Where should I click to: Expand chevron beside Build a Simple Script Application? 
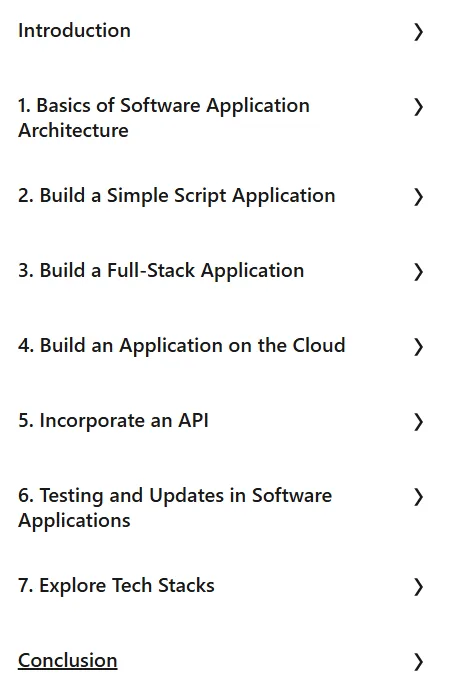pyautogui.click(x=418, y=197)
